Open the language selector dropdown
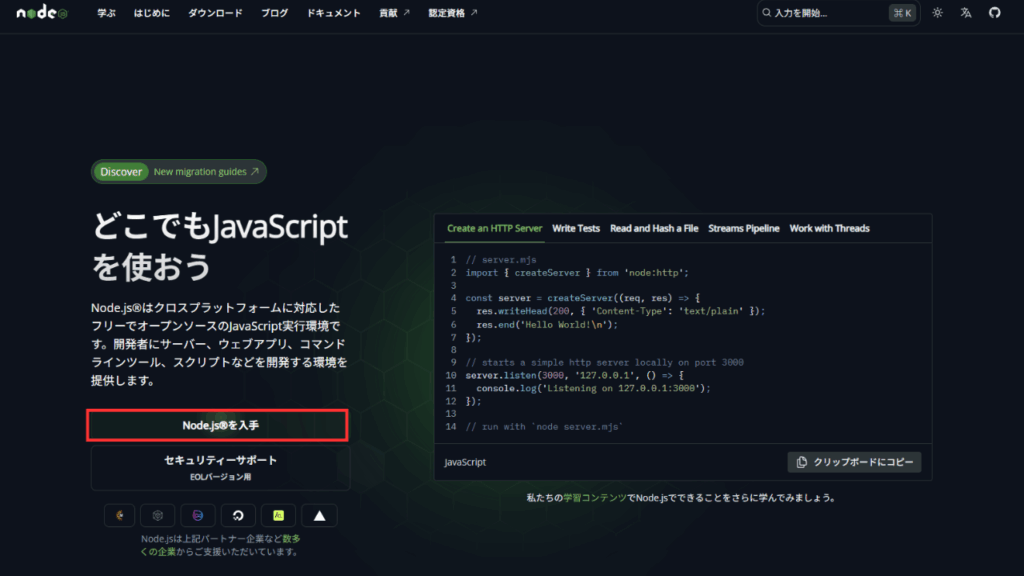This screenshot has width=1024, height=576. pos(965,13)
